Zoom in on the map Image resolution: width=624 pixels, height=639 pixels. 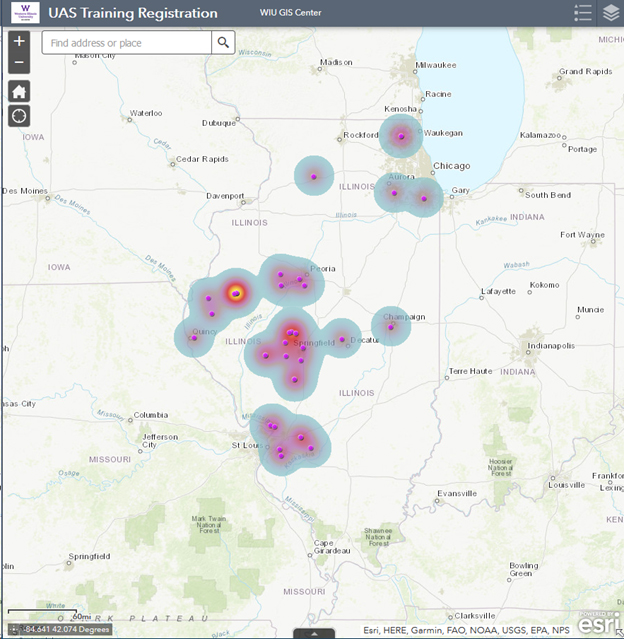[19, 42]
